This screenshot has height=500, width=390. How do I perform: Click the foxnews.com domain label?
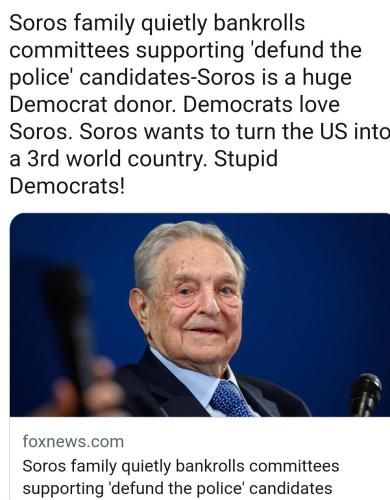point(73,441)
